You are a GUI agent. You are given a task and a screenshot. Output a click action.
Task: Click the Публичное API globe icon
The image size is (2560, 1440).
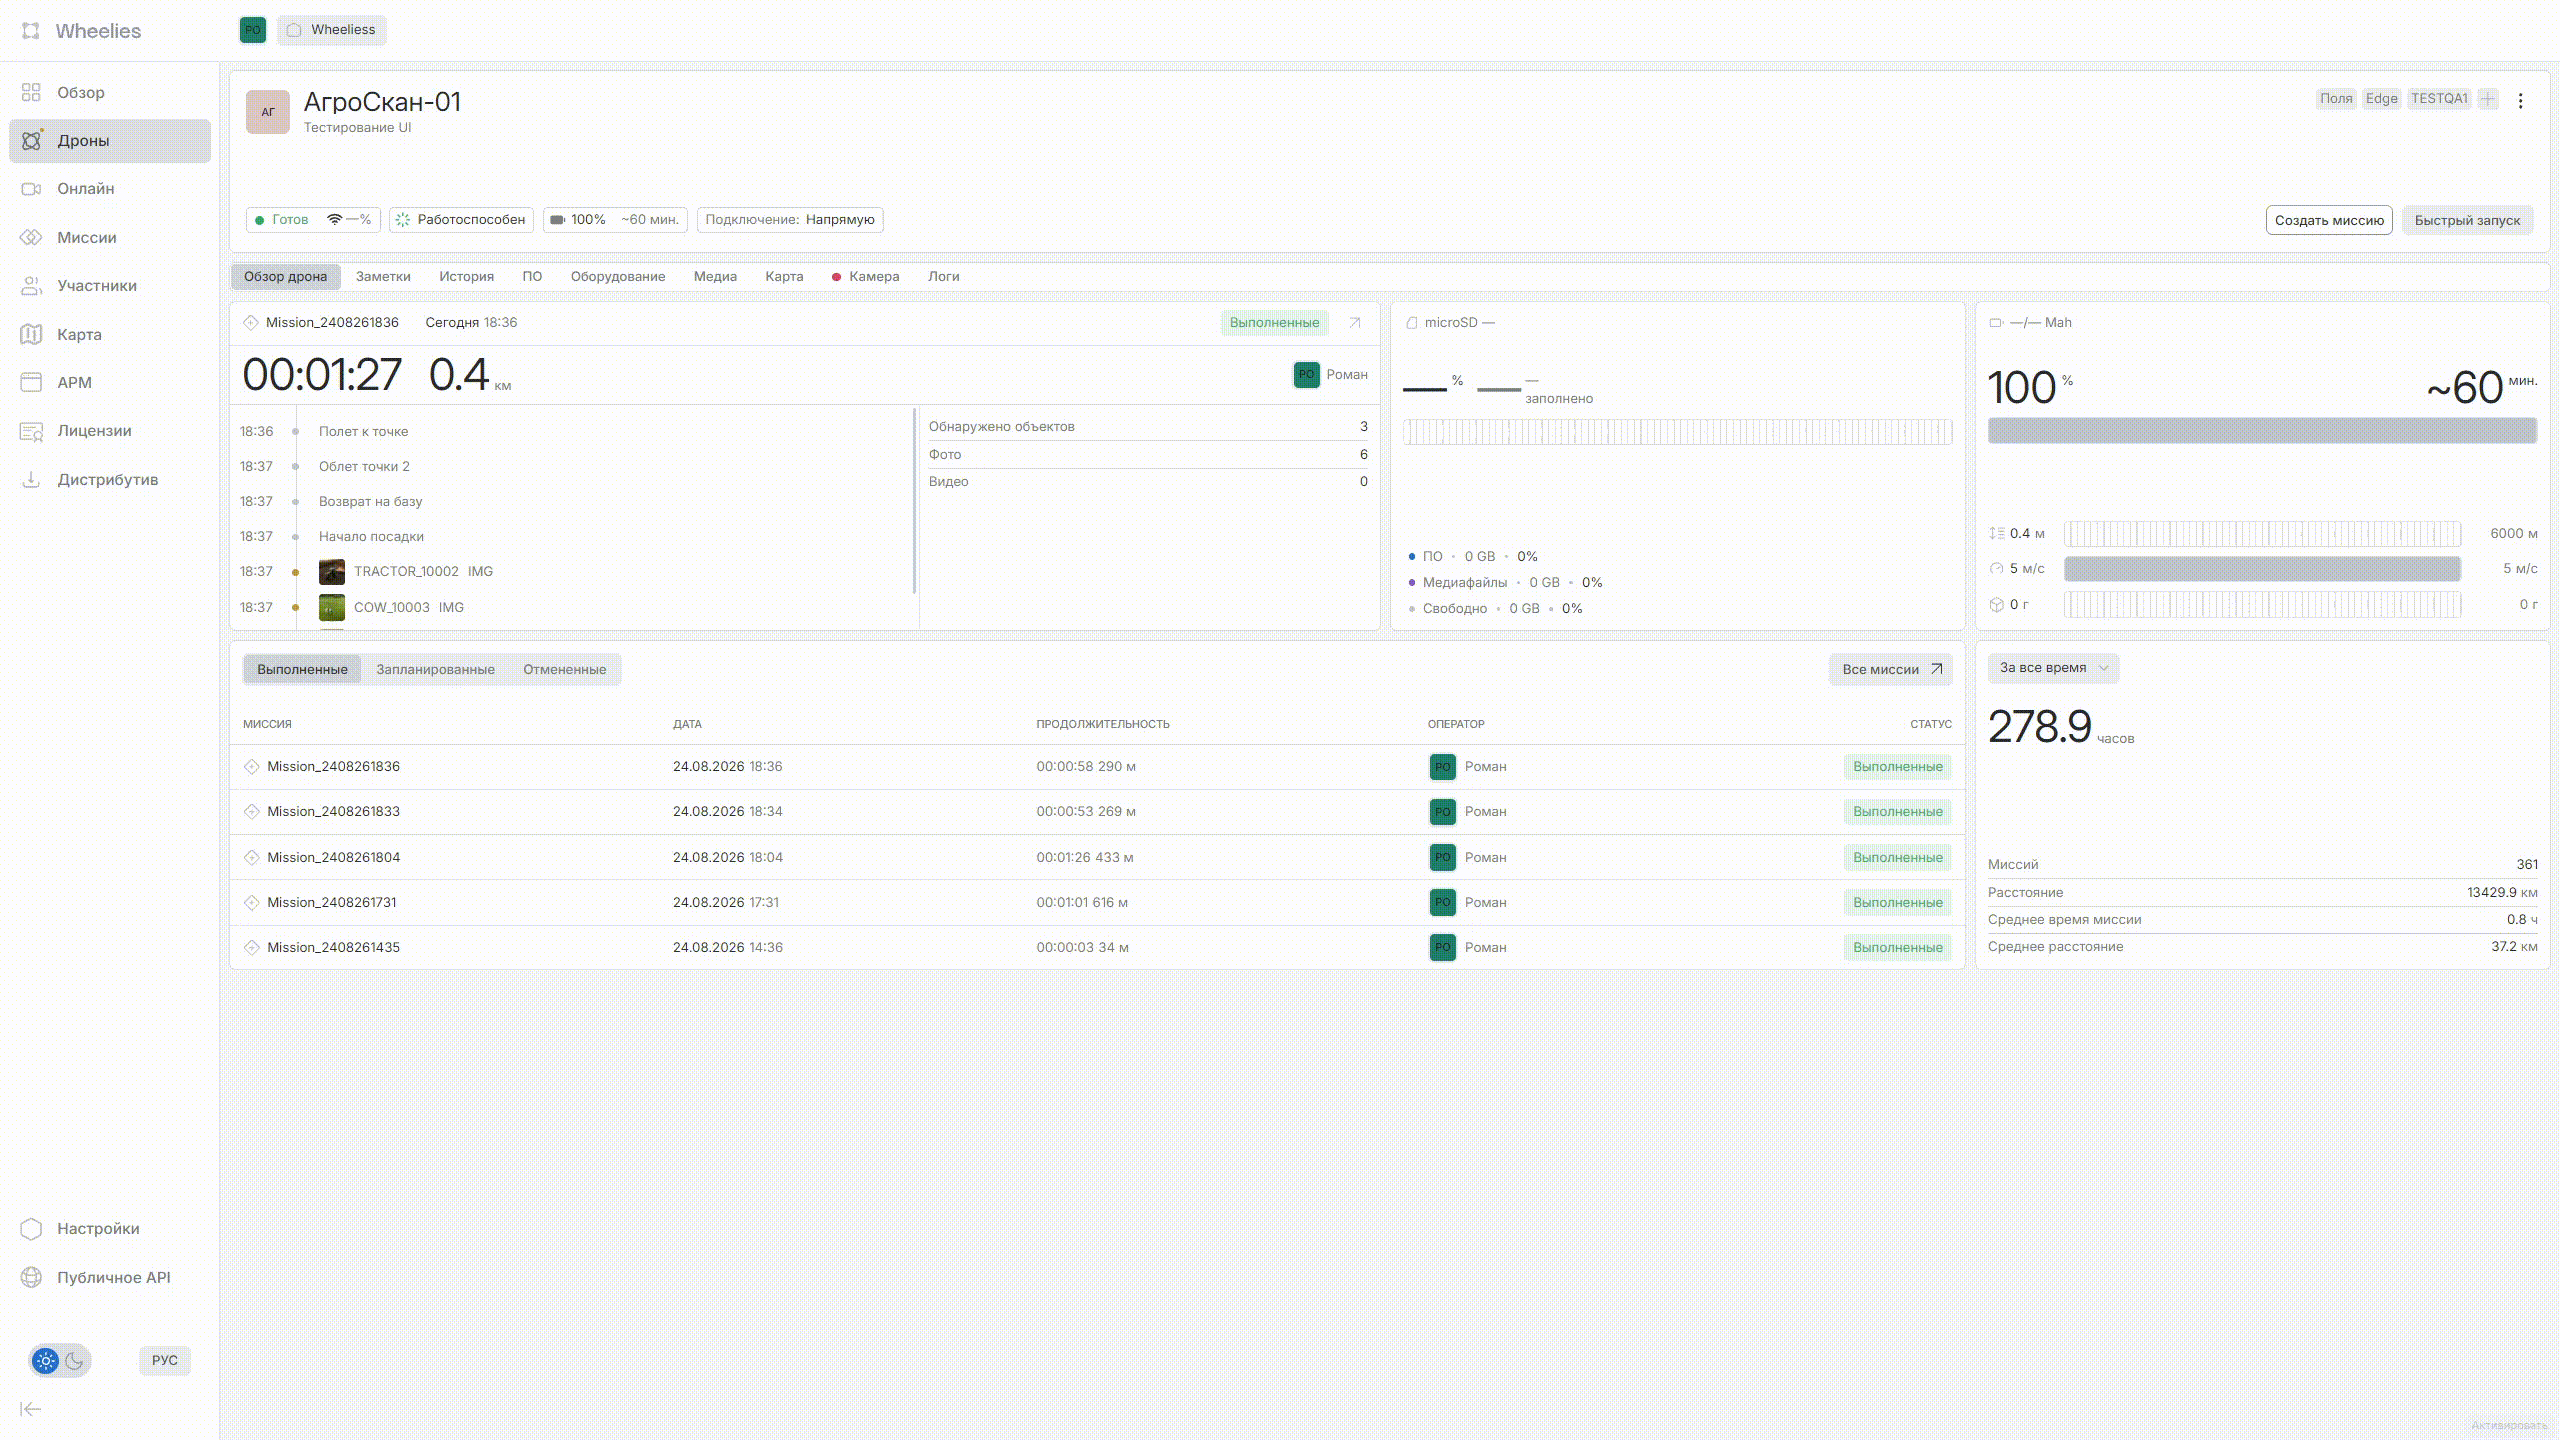click(31, 1277)
